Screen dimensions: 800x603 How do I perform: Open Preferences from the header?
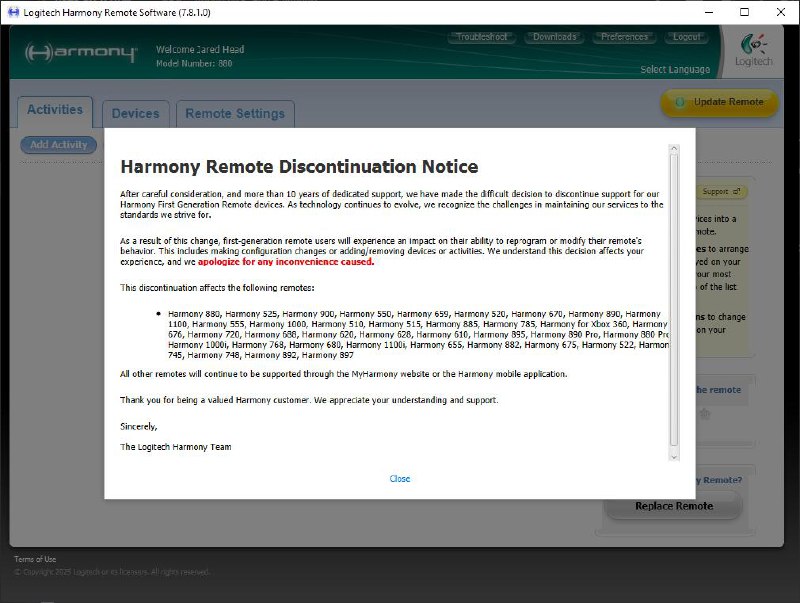tap(625, 37)
